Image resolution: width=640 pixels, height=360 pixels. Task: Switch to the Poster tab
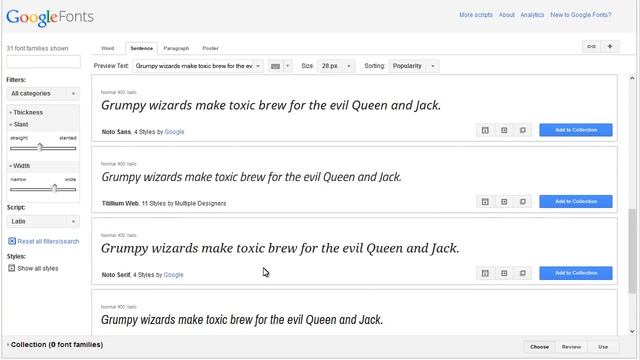[x=210, y=48]
